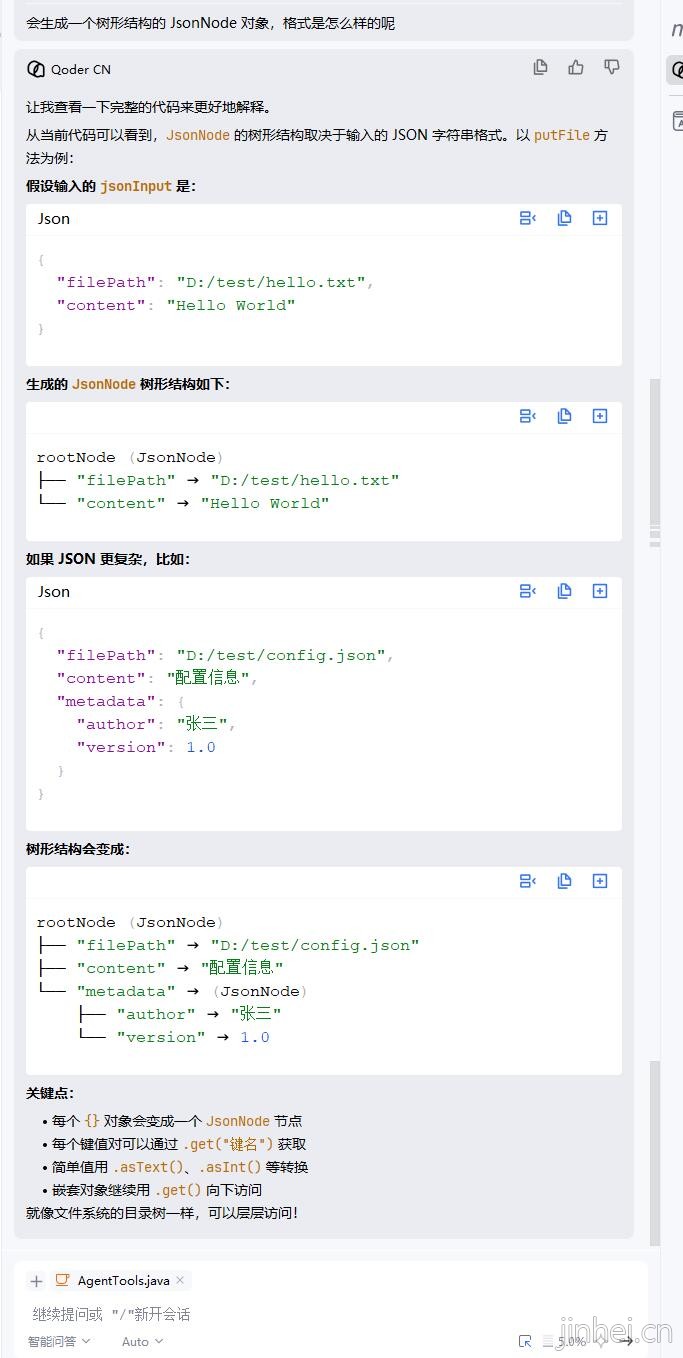Create new file from hello.txt Json block
Viewport: 683px width, 1358px height.
(x=600, y=218)
